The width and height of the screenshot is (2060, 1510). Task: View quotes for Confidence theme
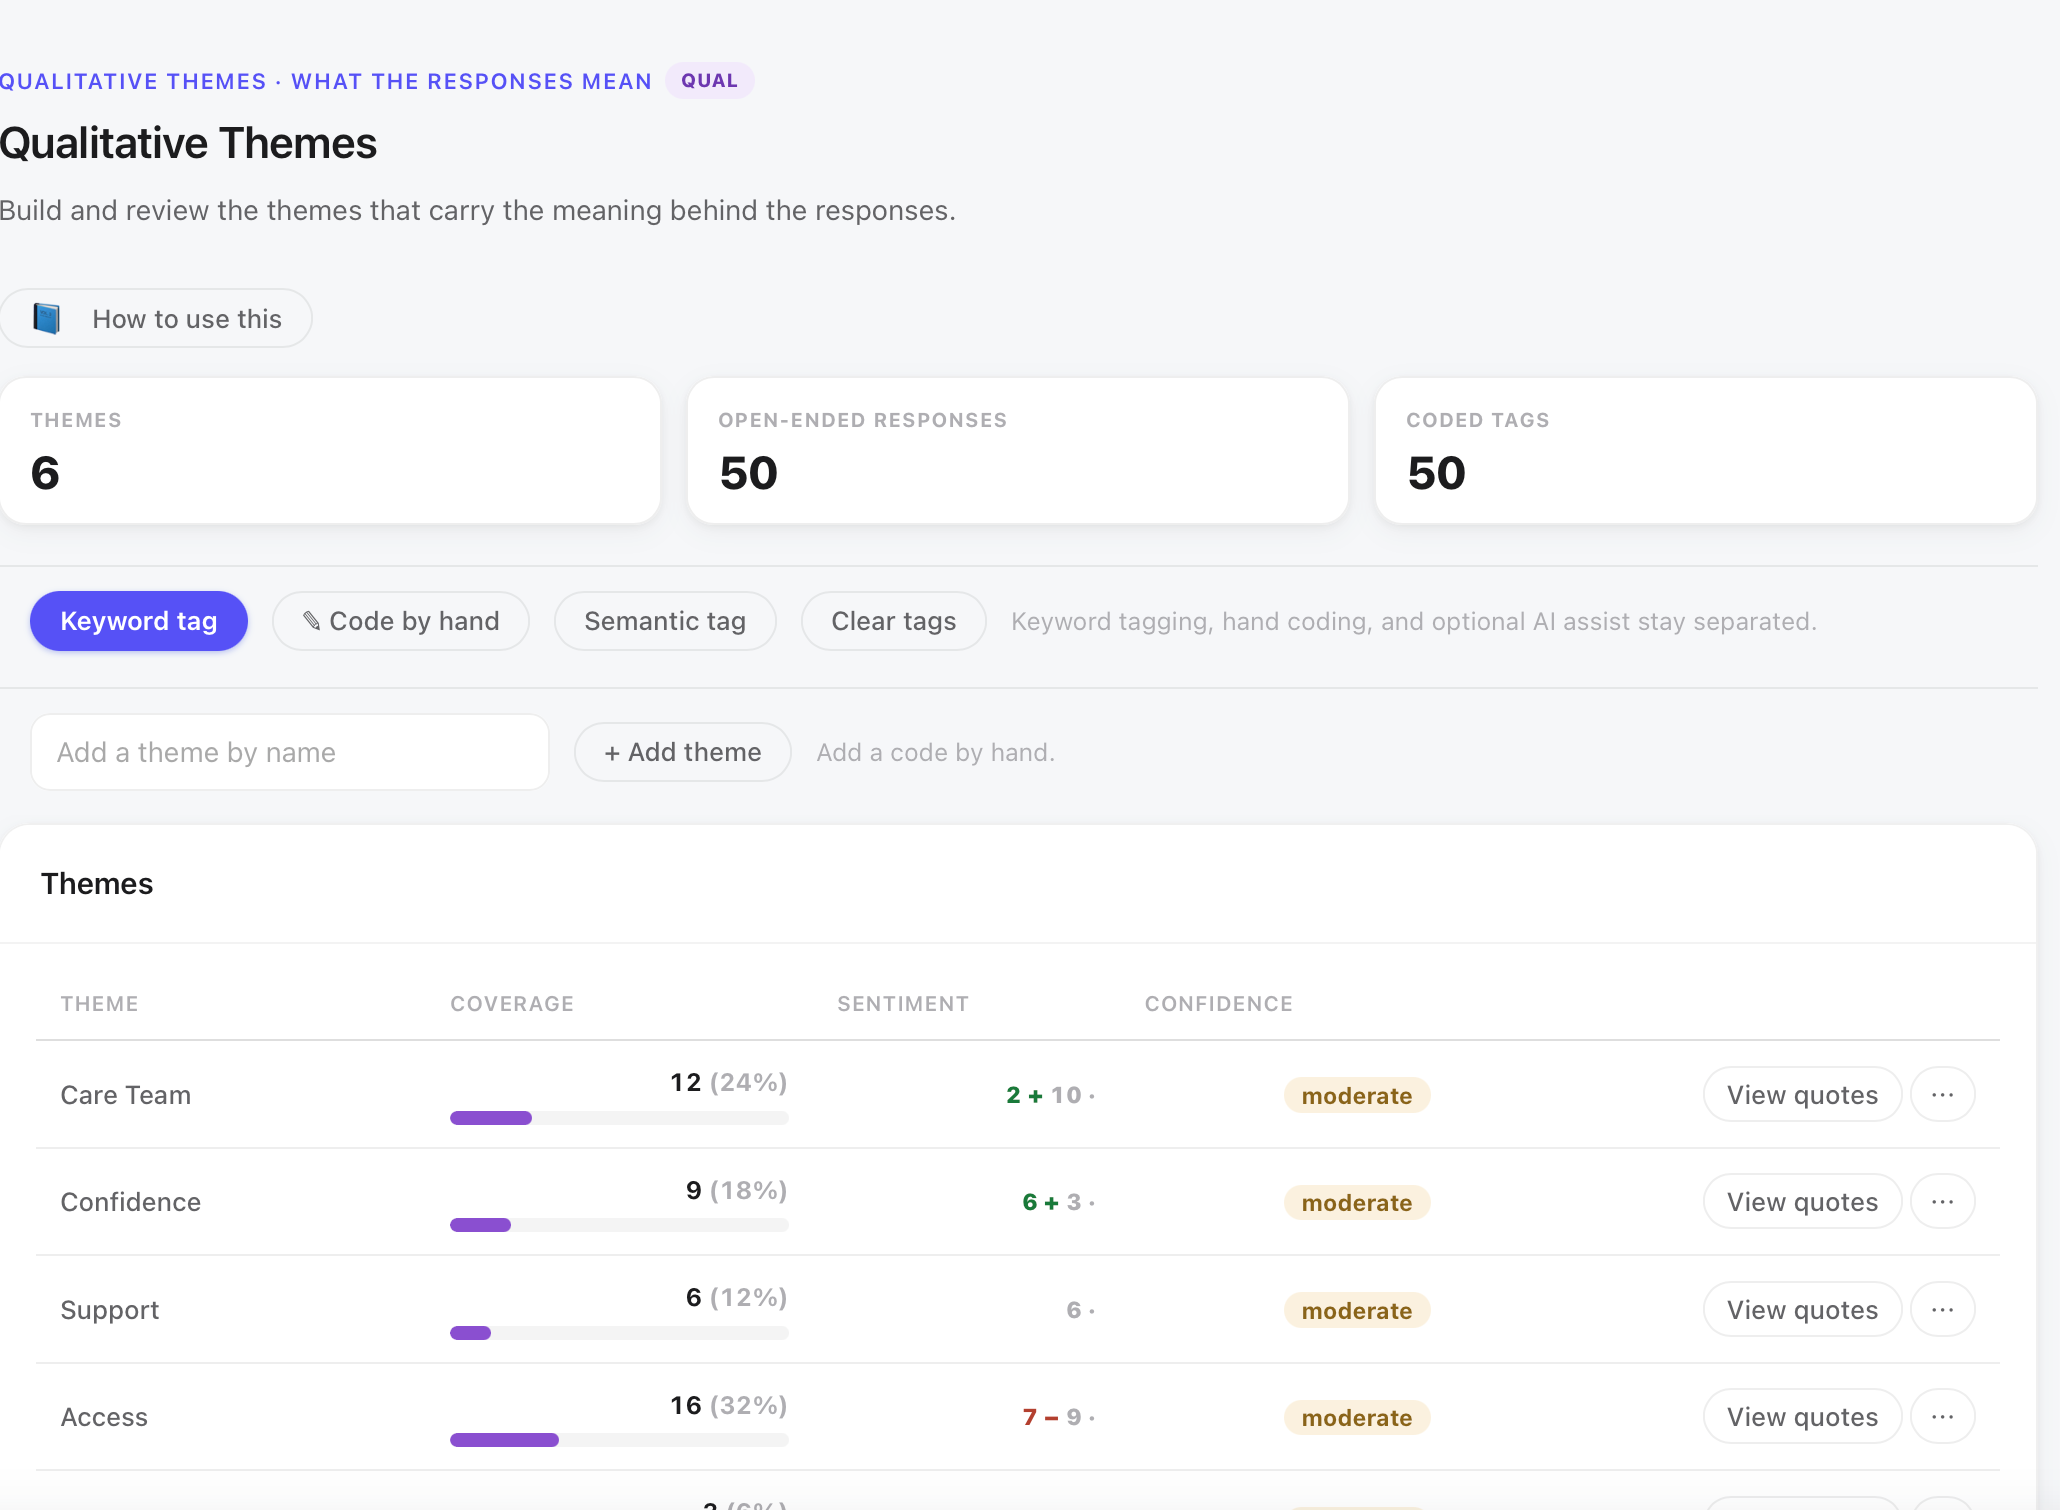click(x=1802, y=1202)
